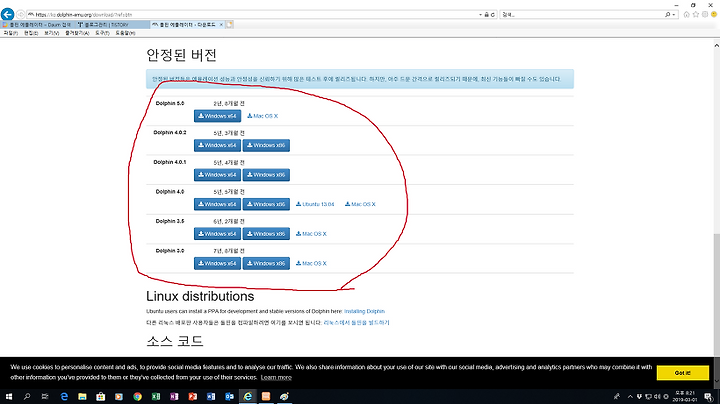Open Microsoft Edge from taskbar
The width and height of the screenshot is (720, 404).
[64, 396]
